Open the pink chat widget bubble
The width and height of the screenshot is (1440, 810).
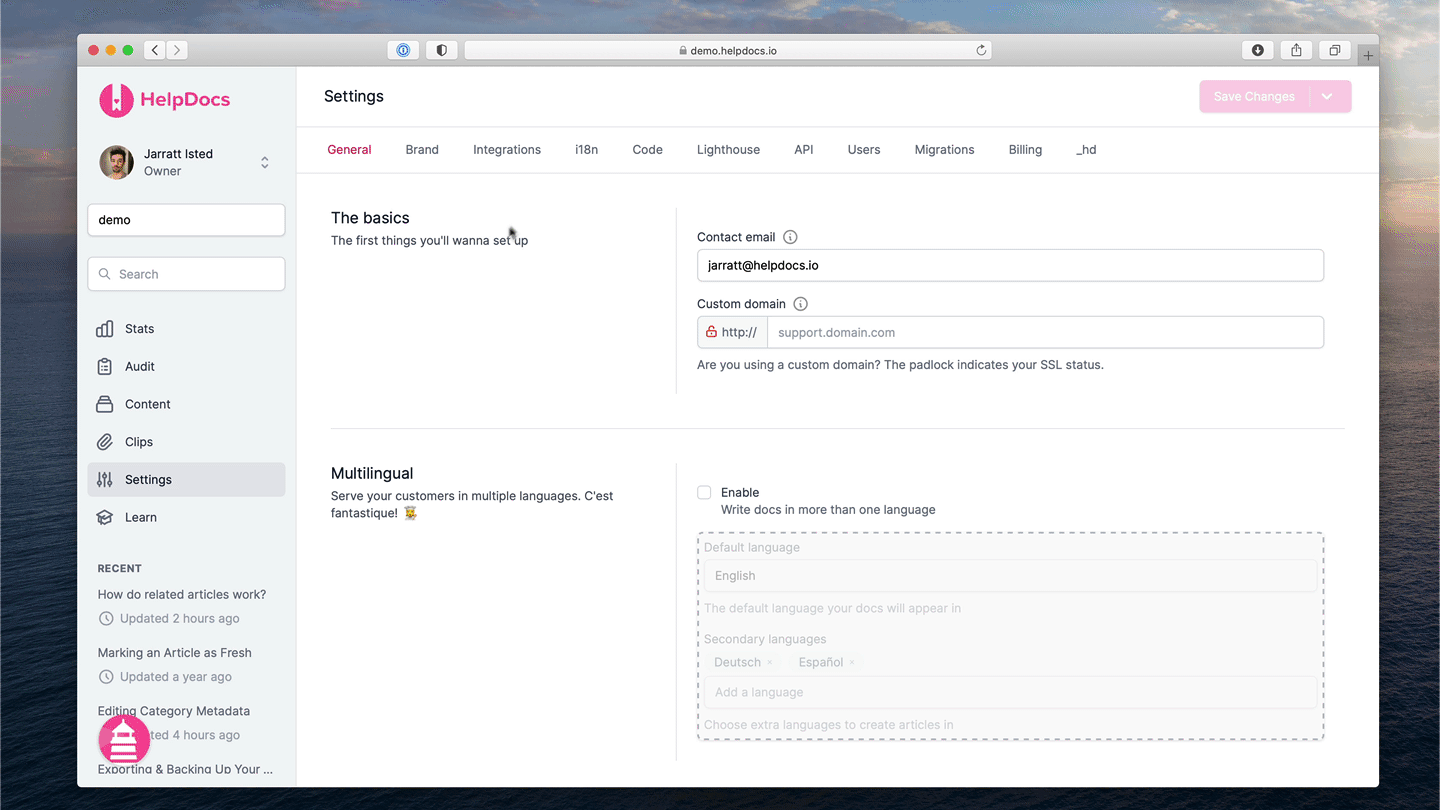[x=124, y=741]
